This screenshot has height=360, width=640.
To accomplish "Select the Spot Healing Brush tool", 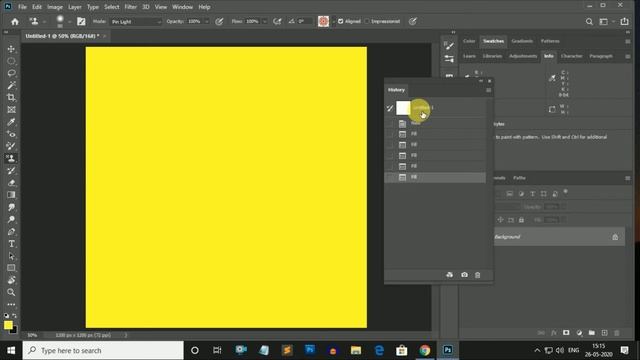I will click(11, 134).
